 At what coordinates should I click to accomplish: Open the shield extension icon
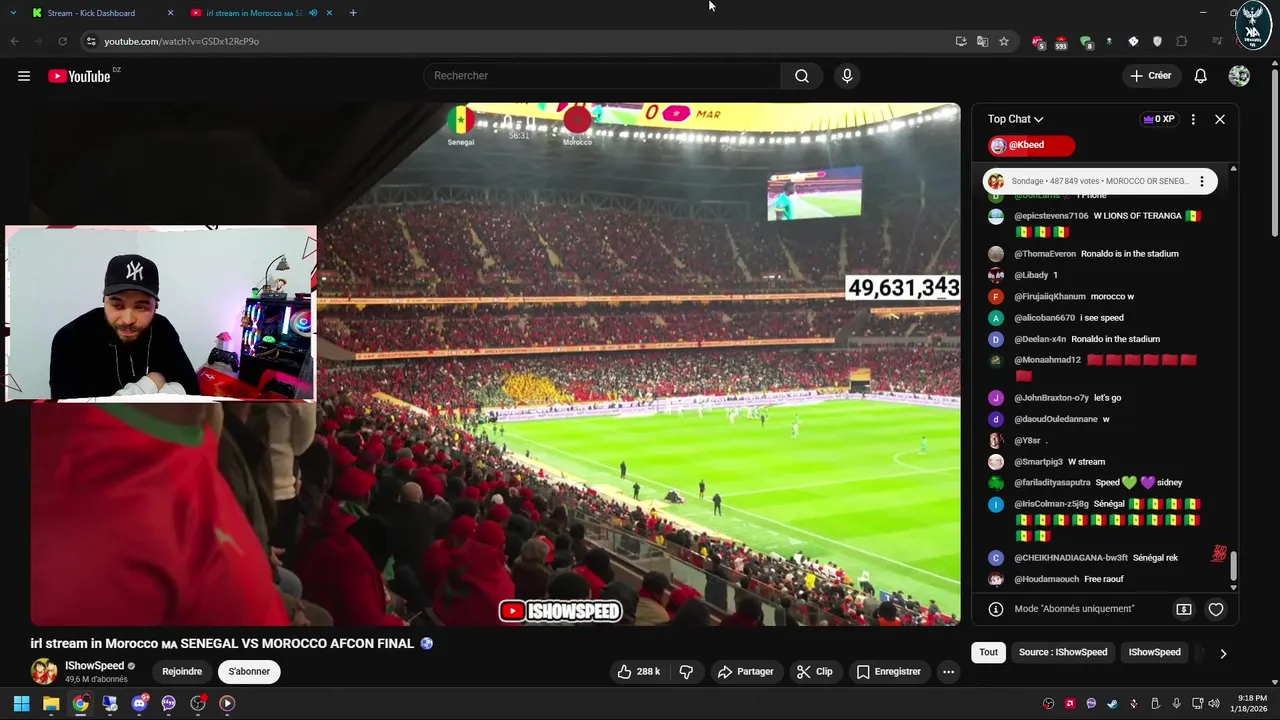point(1157,41)
